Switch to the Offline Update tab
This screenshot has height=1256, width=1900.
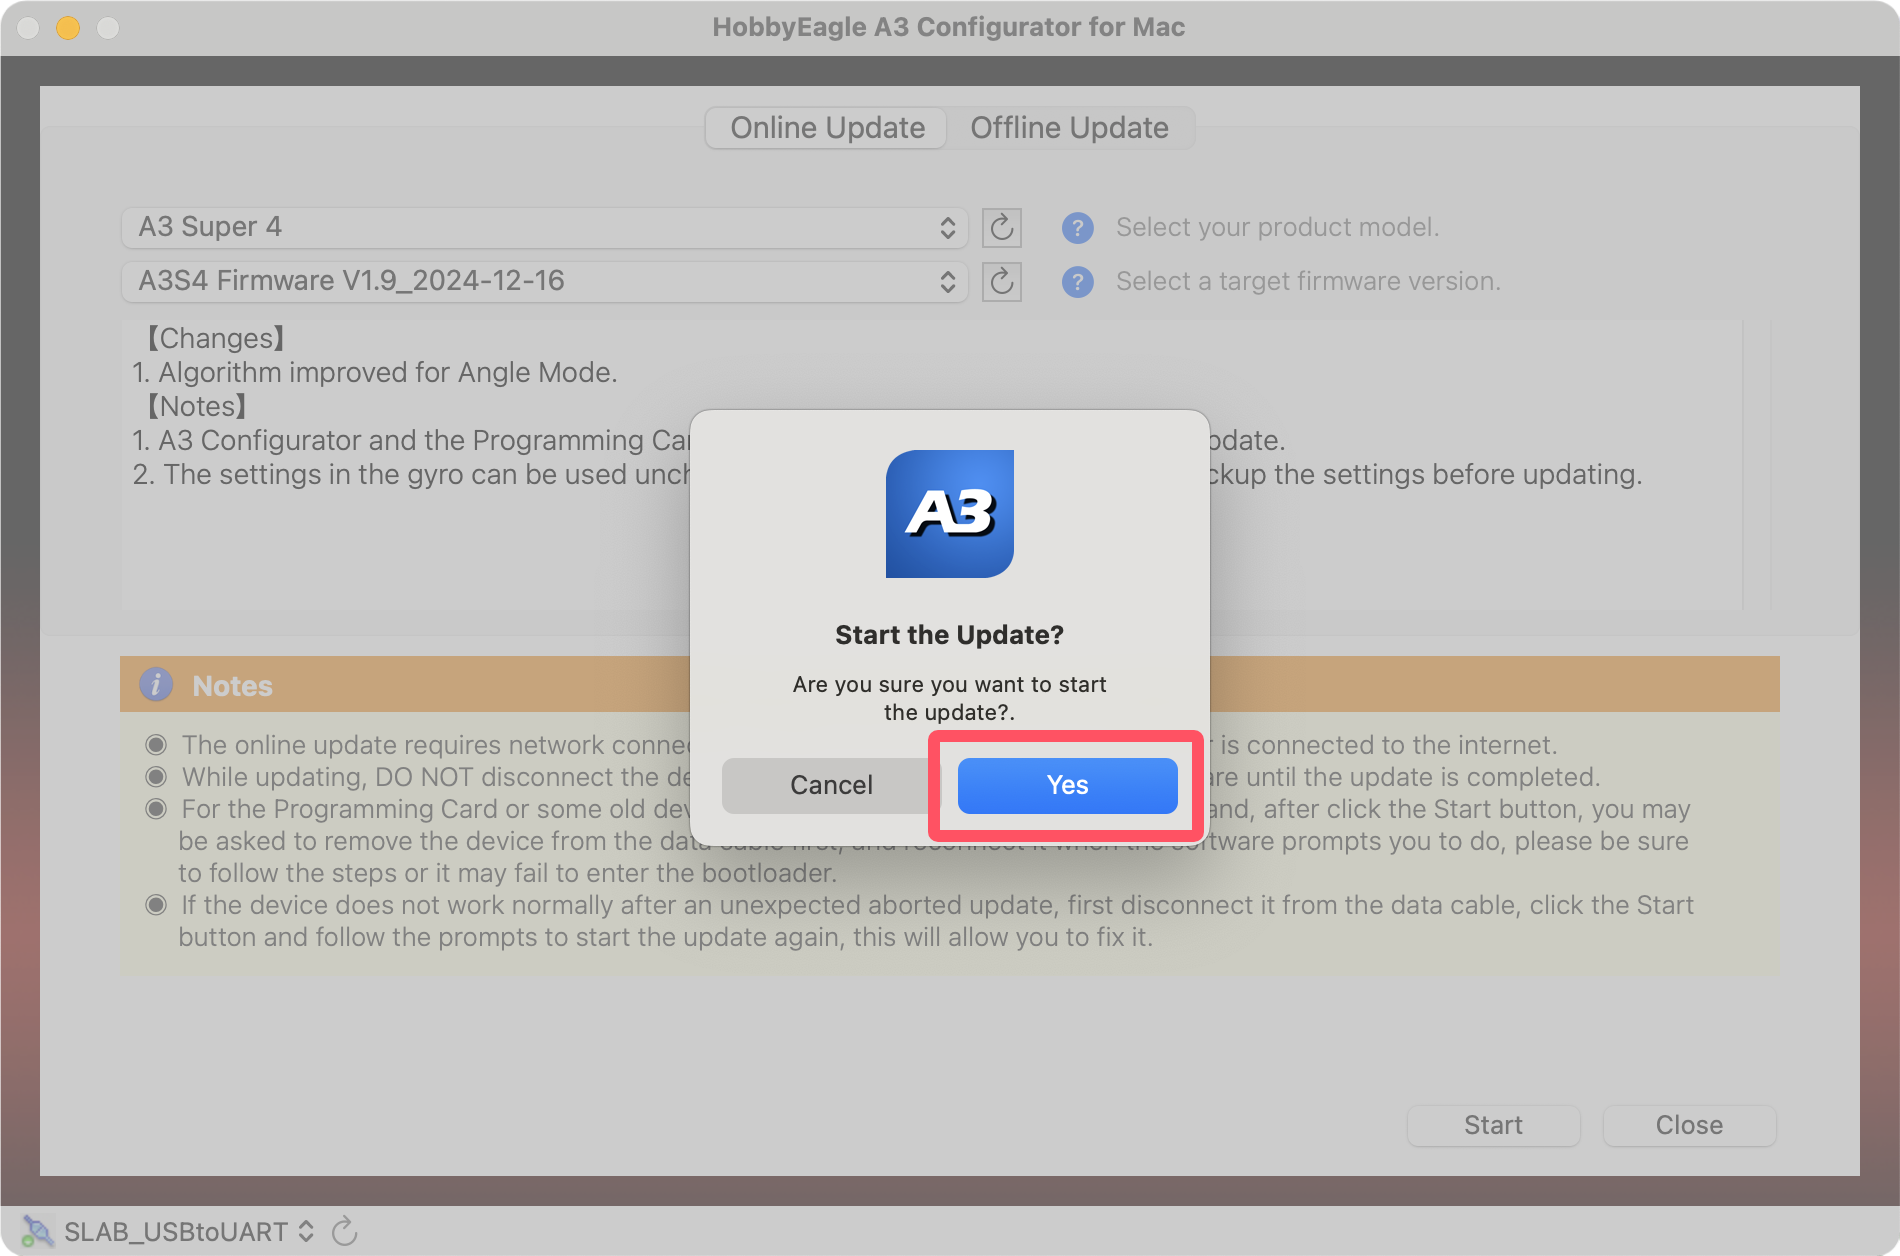click(1068, 128)
